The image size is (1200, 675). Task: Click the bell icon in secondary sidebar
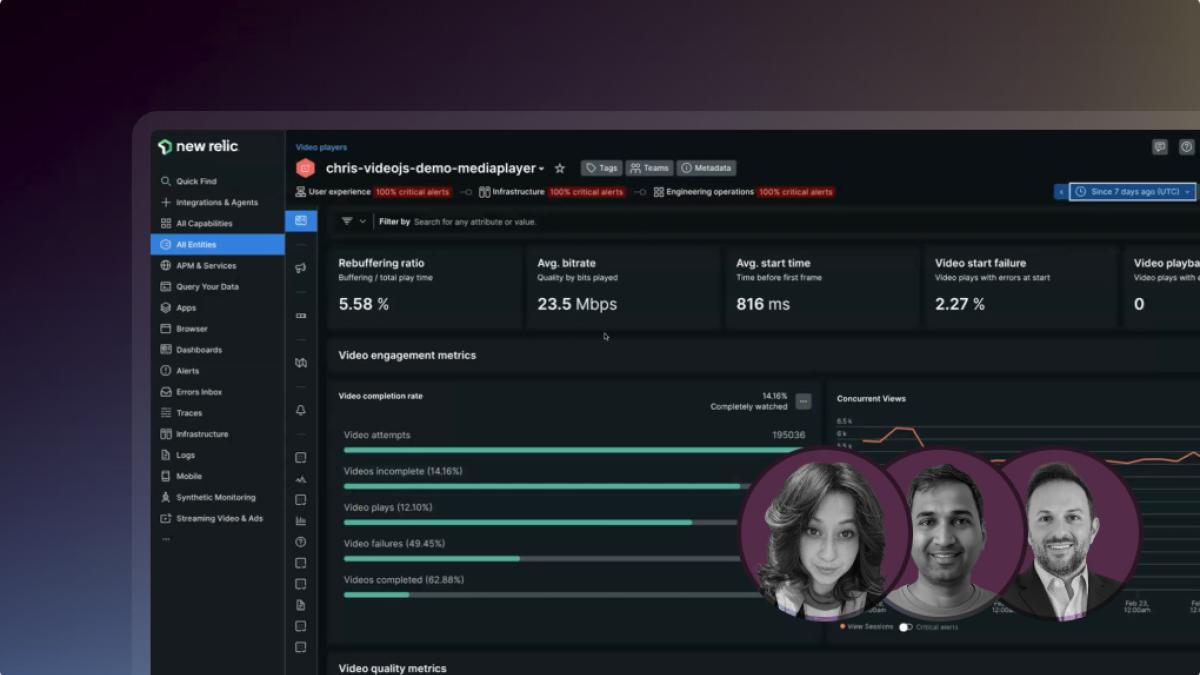[x=301, y=411]
